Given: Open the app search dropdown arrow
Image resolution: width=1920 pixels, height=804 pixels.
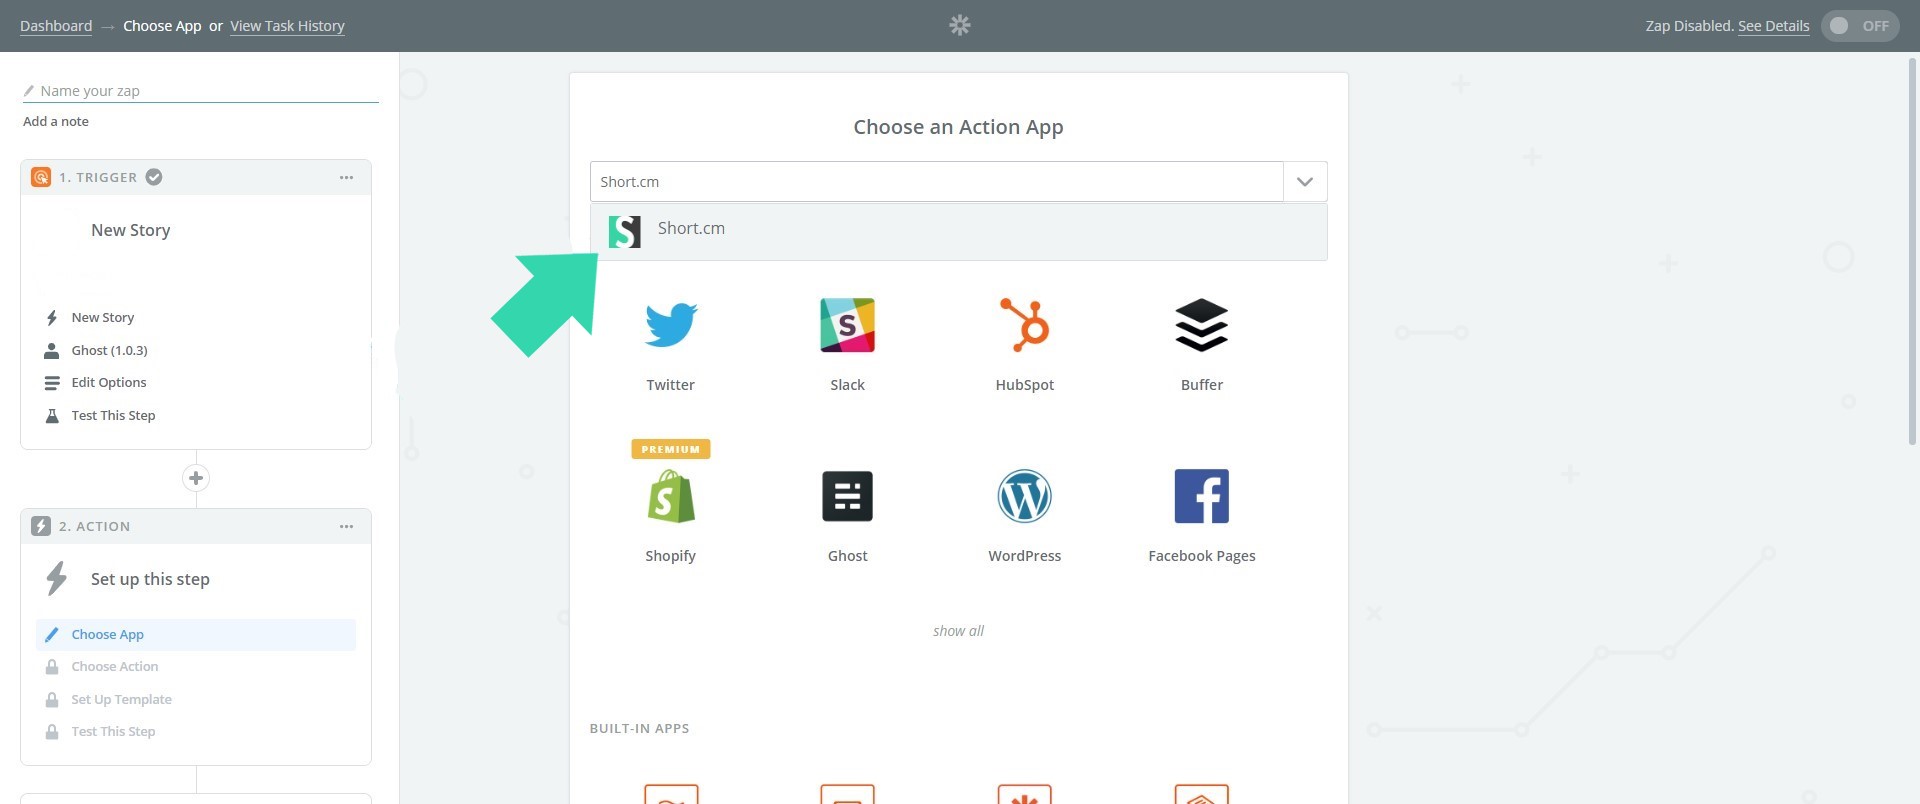Looking at the screenshot, I should coord(1304,182).
